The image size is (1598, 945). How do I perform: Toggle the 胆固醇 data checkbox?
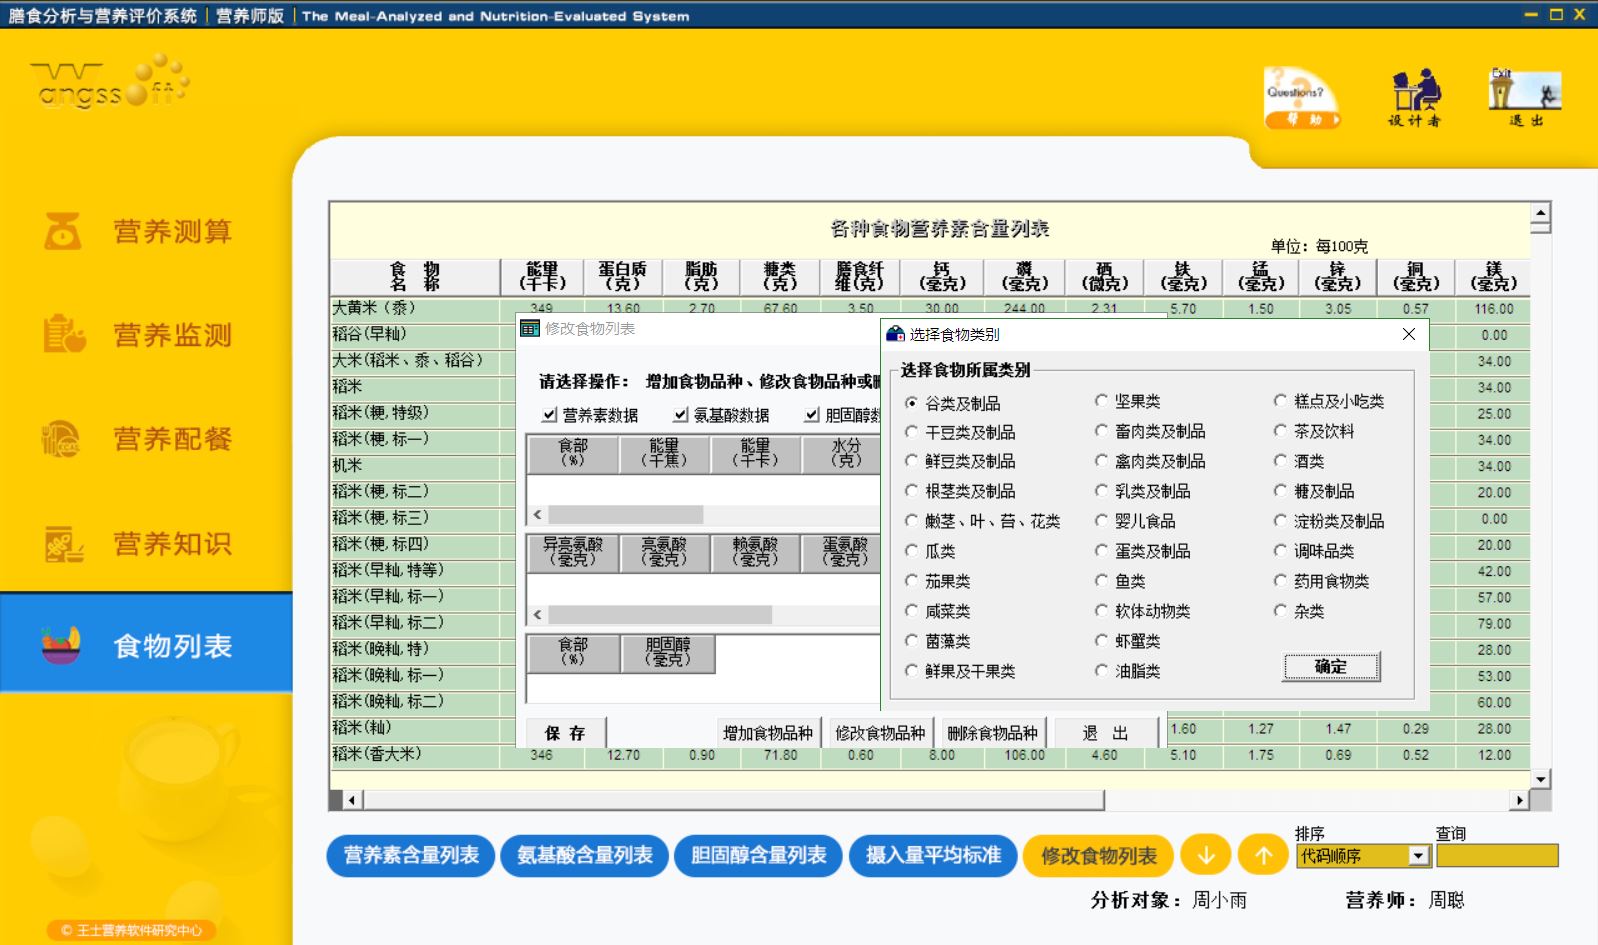(x=812, y=414)
